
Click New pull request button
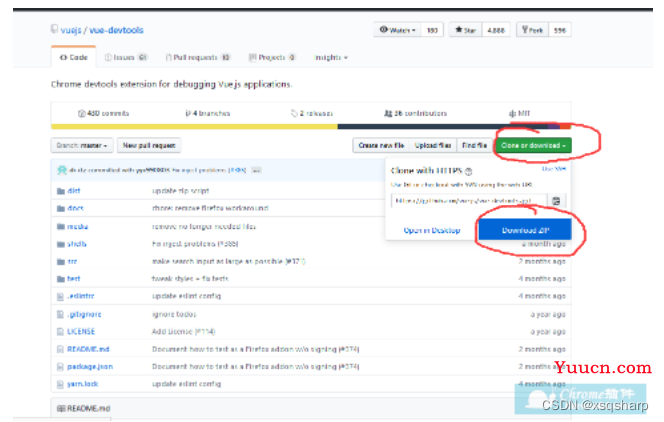pyautogui.click(x=149, y=146)
